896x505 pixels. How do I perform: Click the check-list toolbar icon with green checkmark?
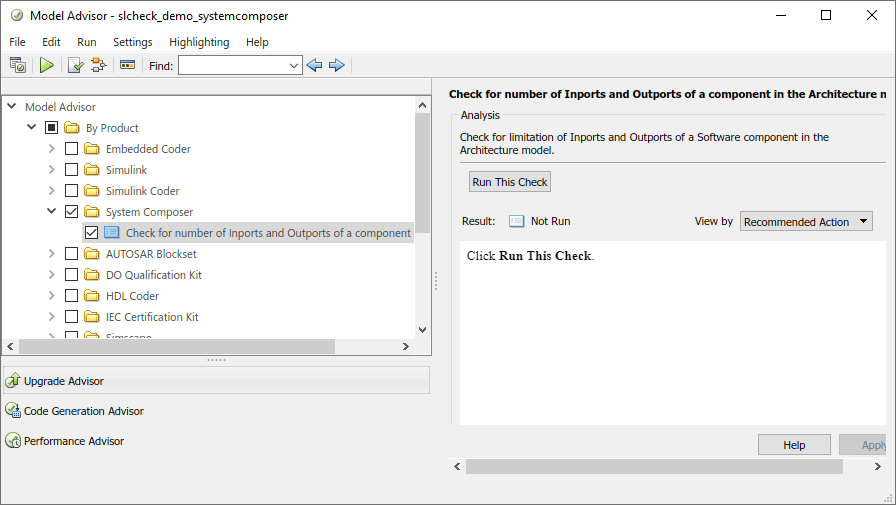(x=75, y=65)
